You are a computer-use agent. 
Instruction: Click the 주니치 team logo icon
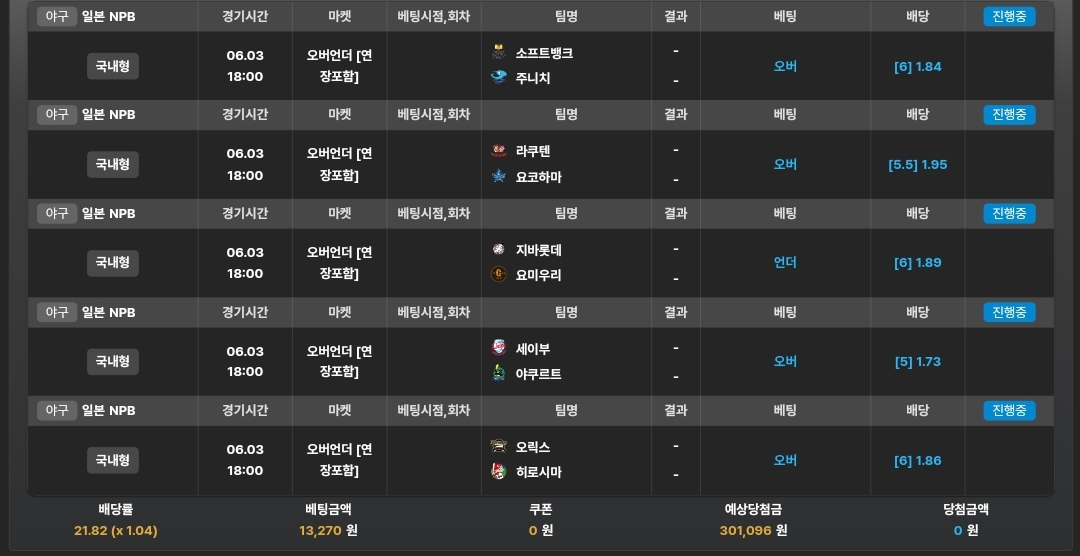[499, 78]
